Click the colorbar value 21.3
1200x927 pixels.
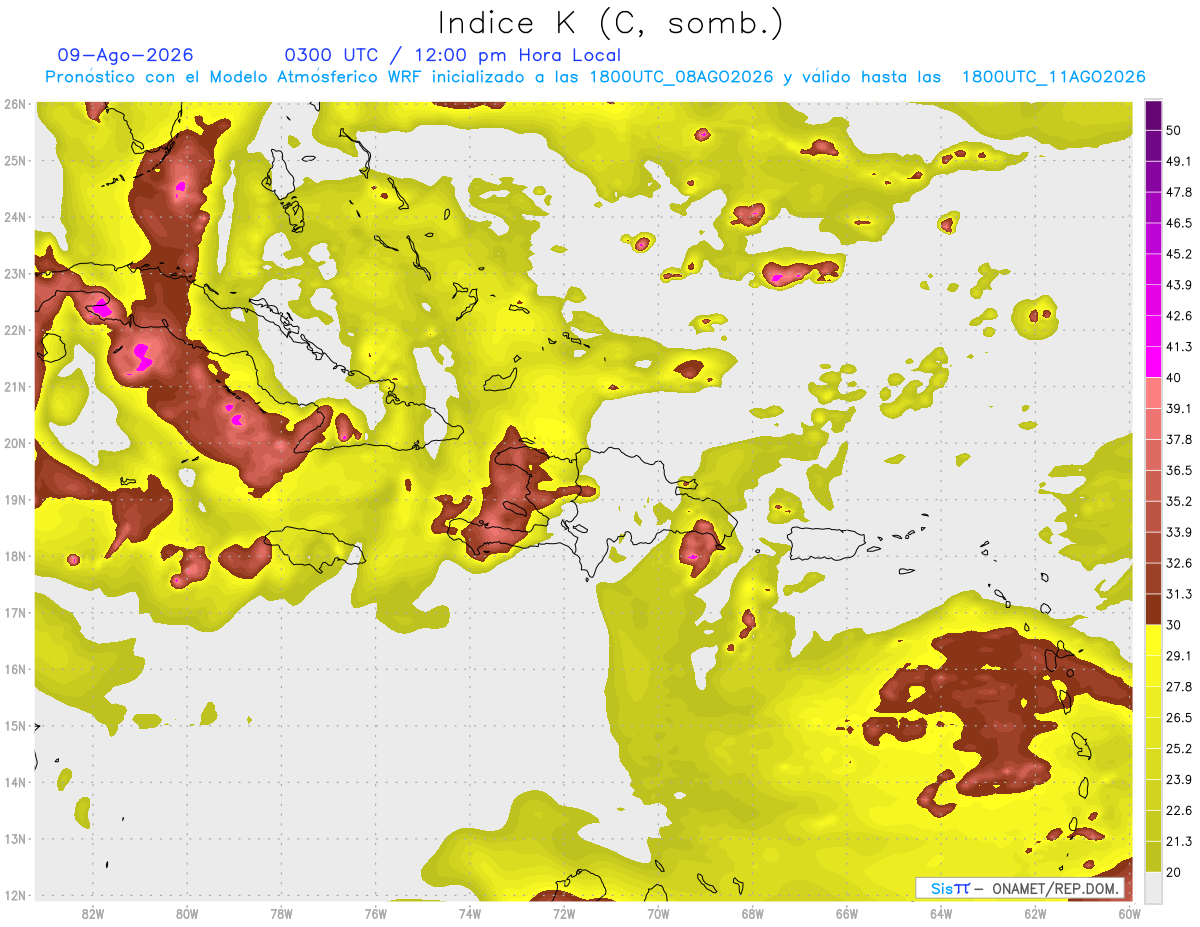pyautogui.click(x=1179, y=842)
